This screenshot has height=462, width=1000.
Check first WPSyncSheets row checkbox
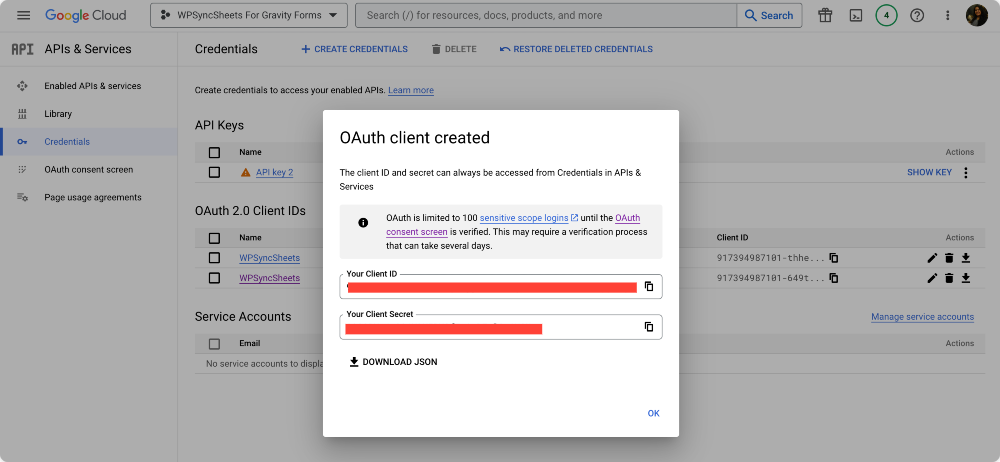point(214,258)
